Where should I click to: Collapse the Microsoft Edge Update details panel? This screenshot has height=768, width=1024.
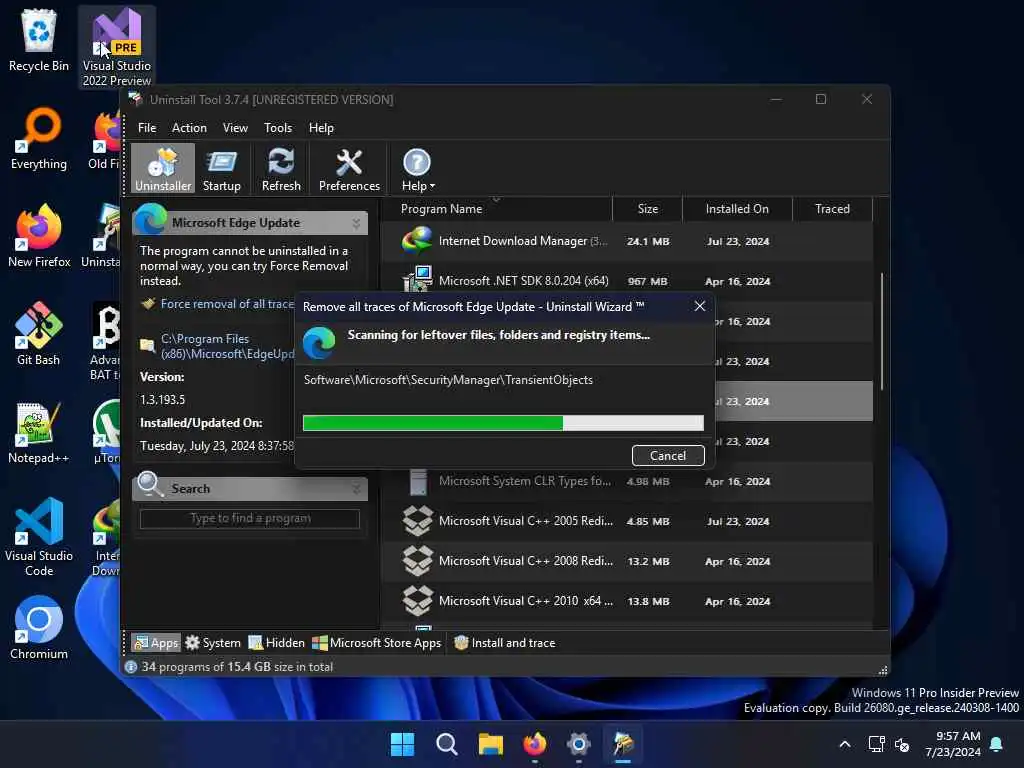(356, 223)
